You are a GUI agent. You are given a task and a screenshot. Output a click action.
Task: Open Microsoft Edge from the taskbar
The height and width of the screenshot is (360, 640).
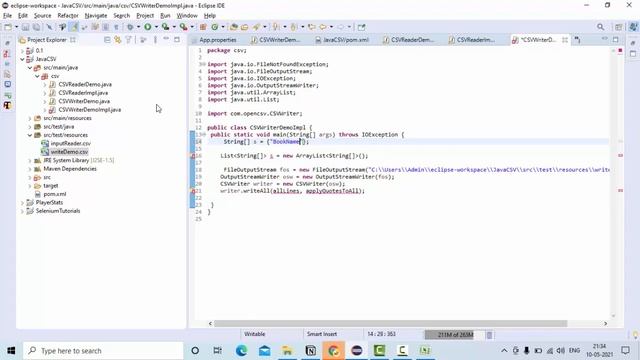pyautogui.click(x=241, y=351)
